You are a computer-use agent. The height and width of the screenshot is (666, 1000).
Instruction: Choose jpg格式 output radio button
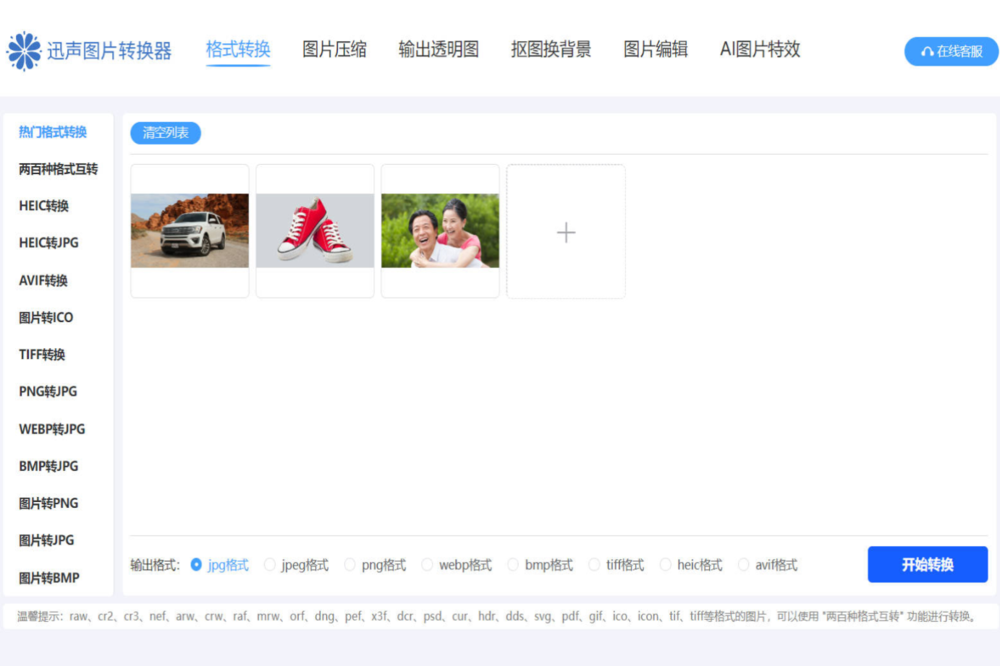tap(196, 565)
